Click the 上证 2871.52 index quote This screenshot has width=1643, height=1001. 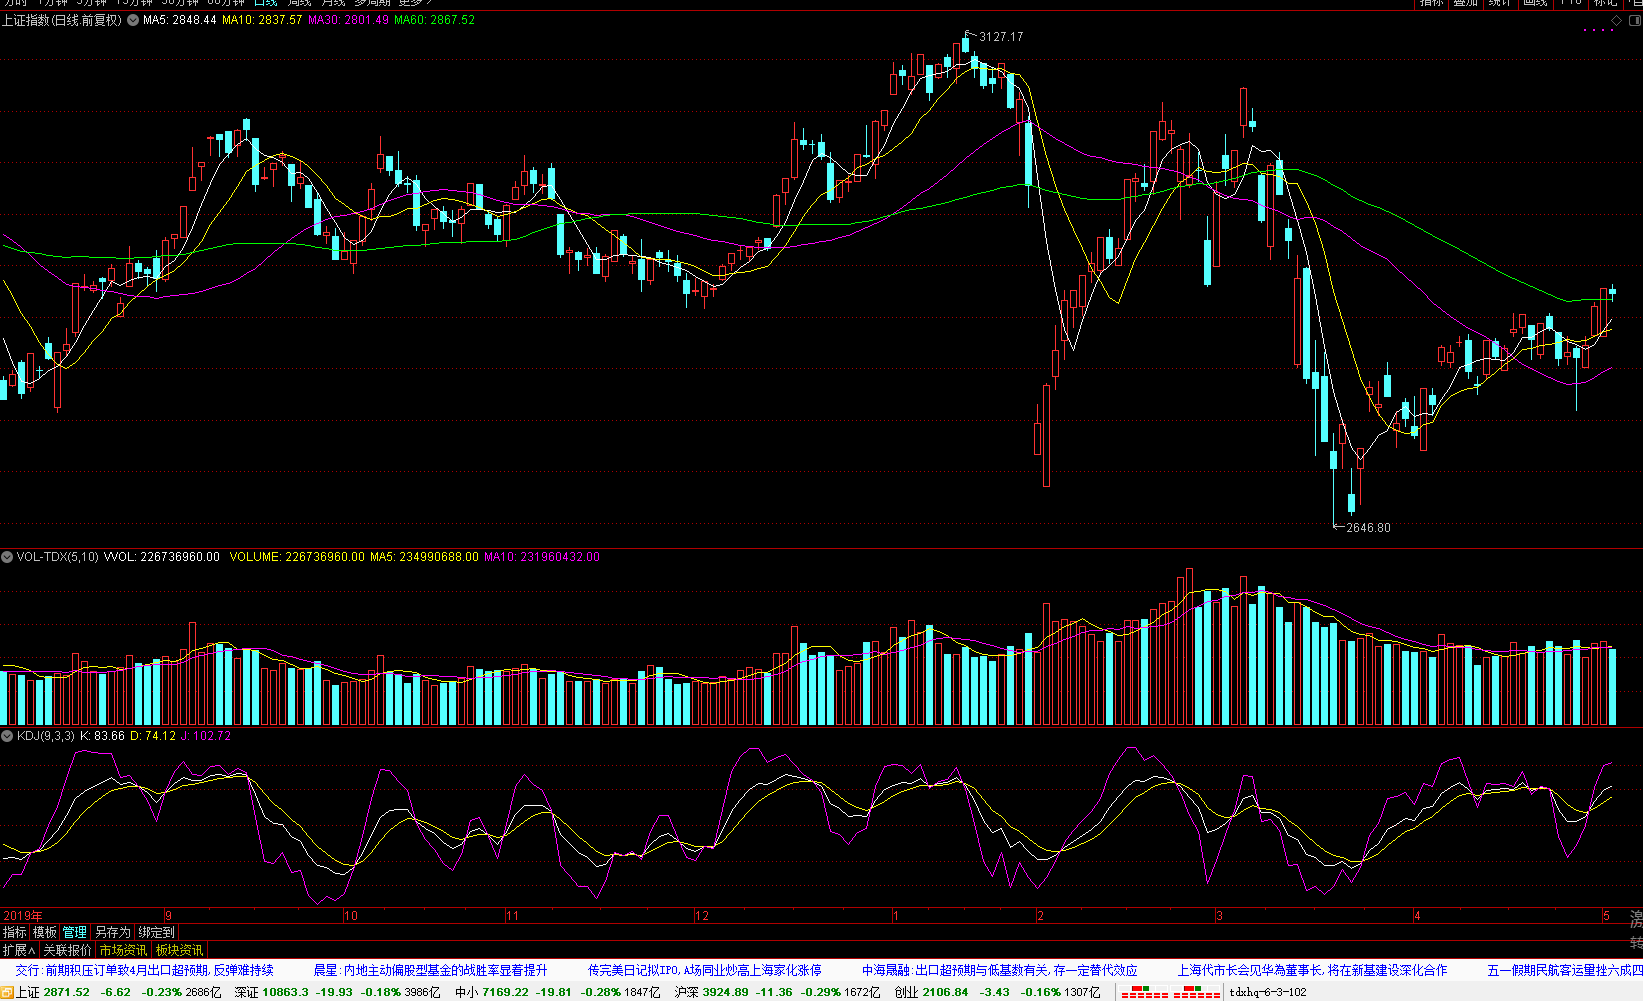pos(118,992)
